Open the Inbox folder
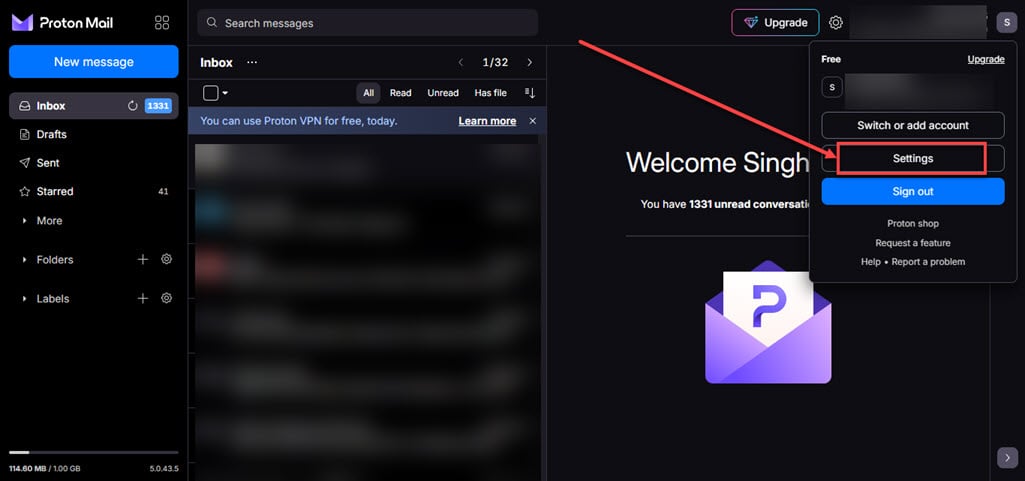This screenshot has height=481, width=1025. [93, 106]
